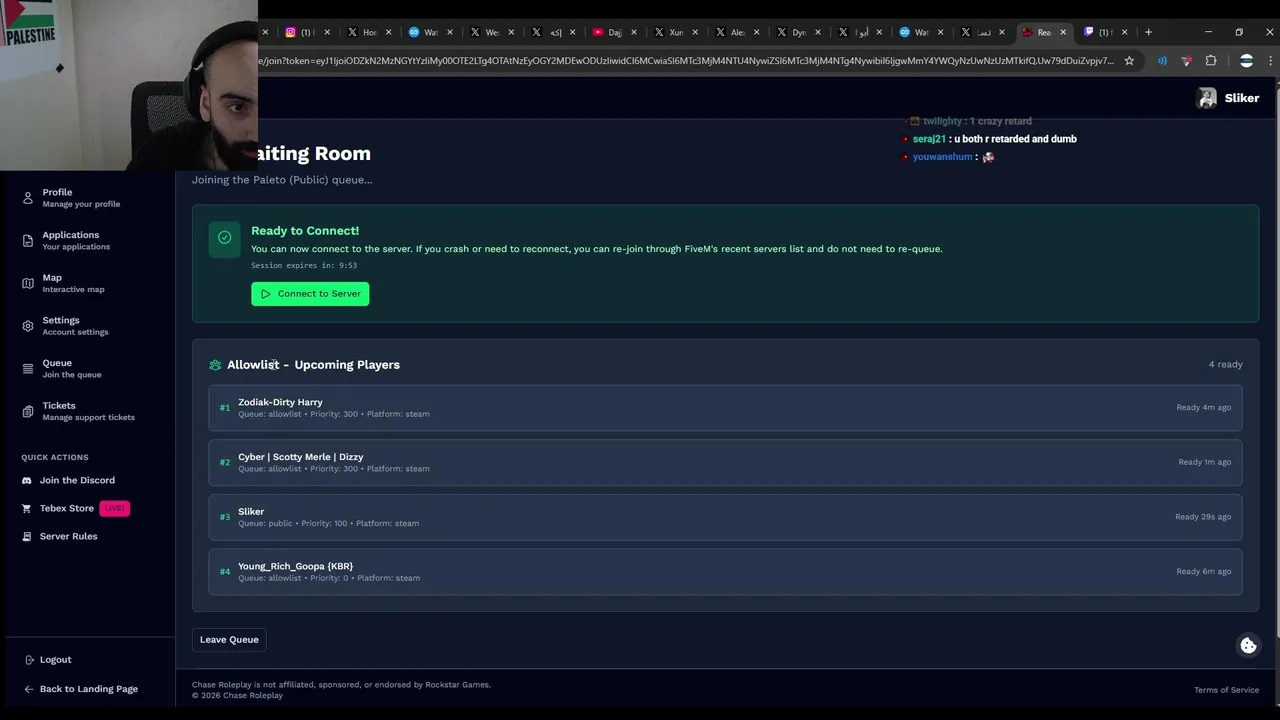Open the Terms of Service link
The image size is (1280, 720).
tap(1226, 690)
